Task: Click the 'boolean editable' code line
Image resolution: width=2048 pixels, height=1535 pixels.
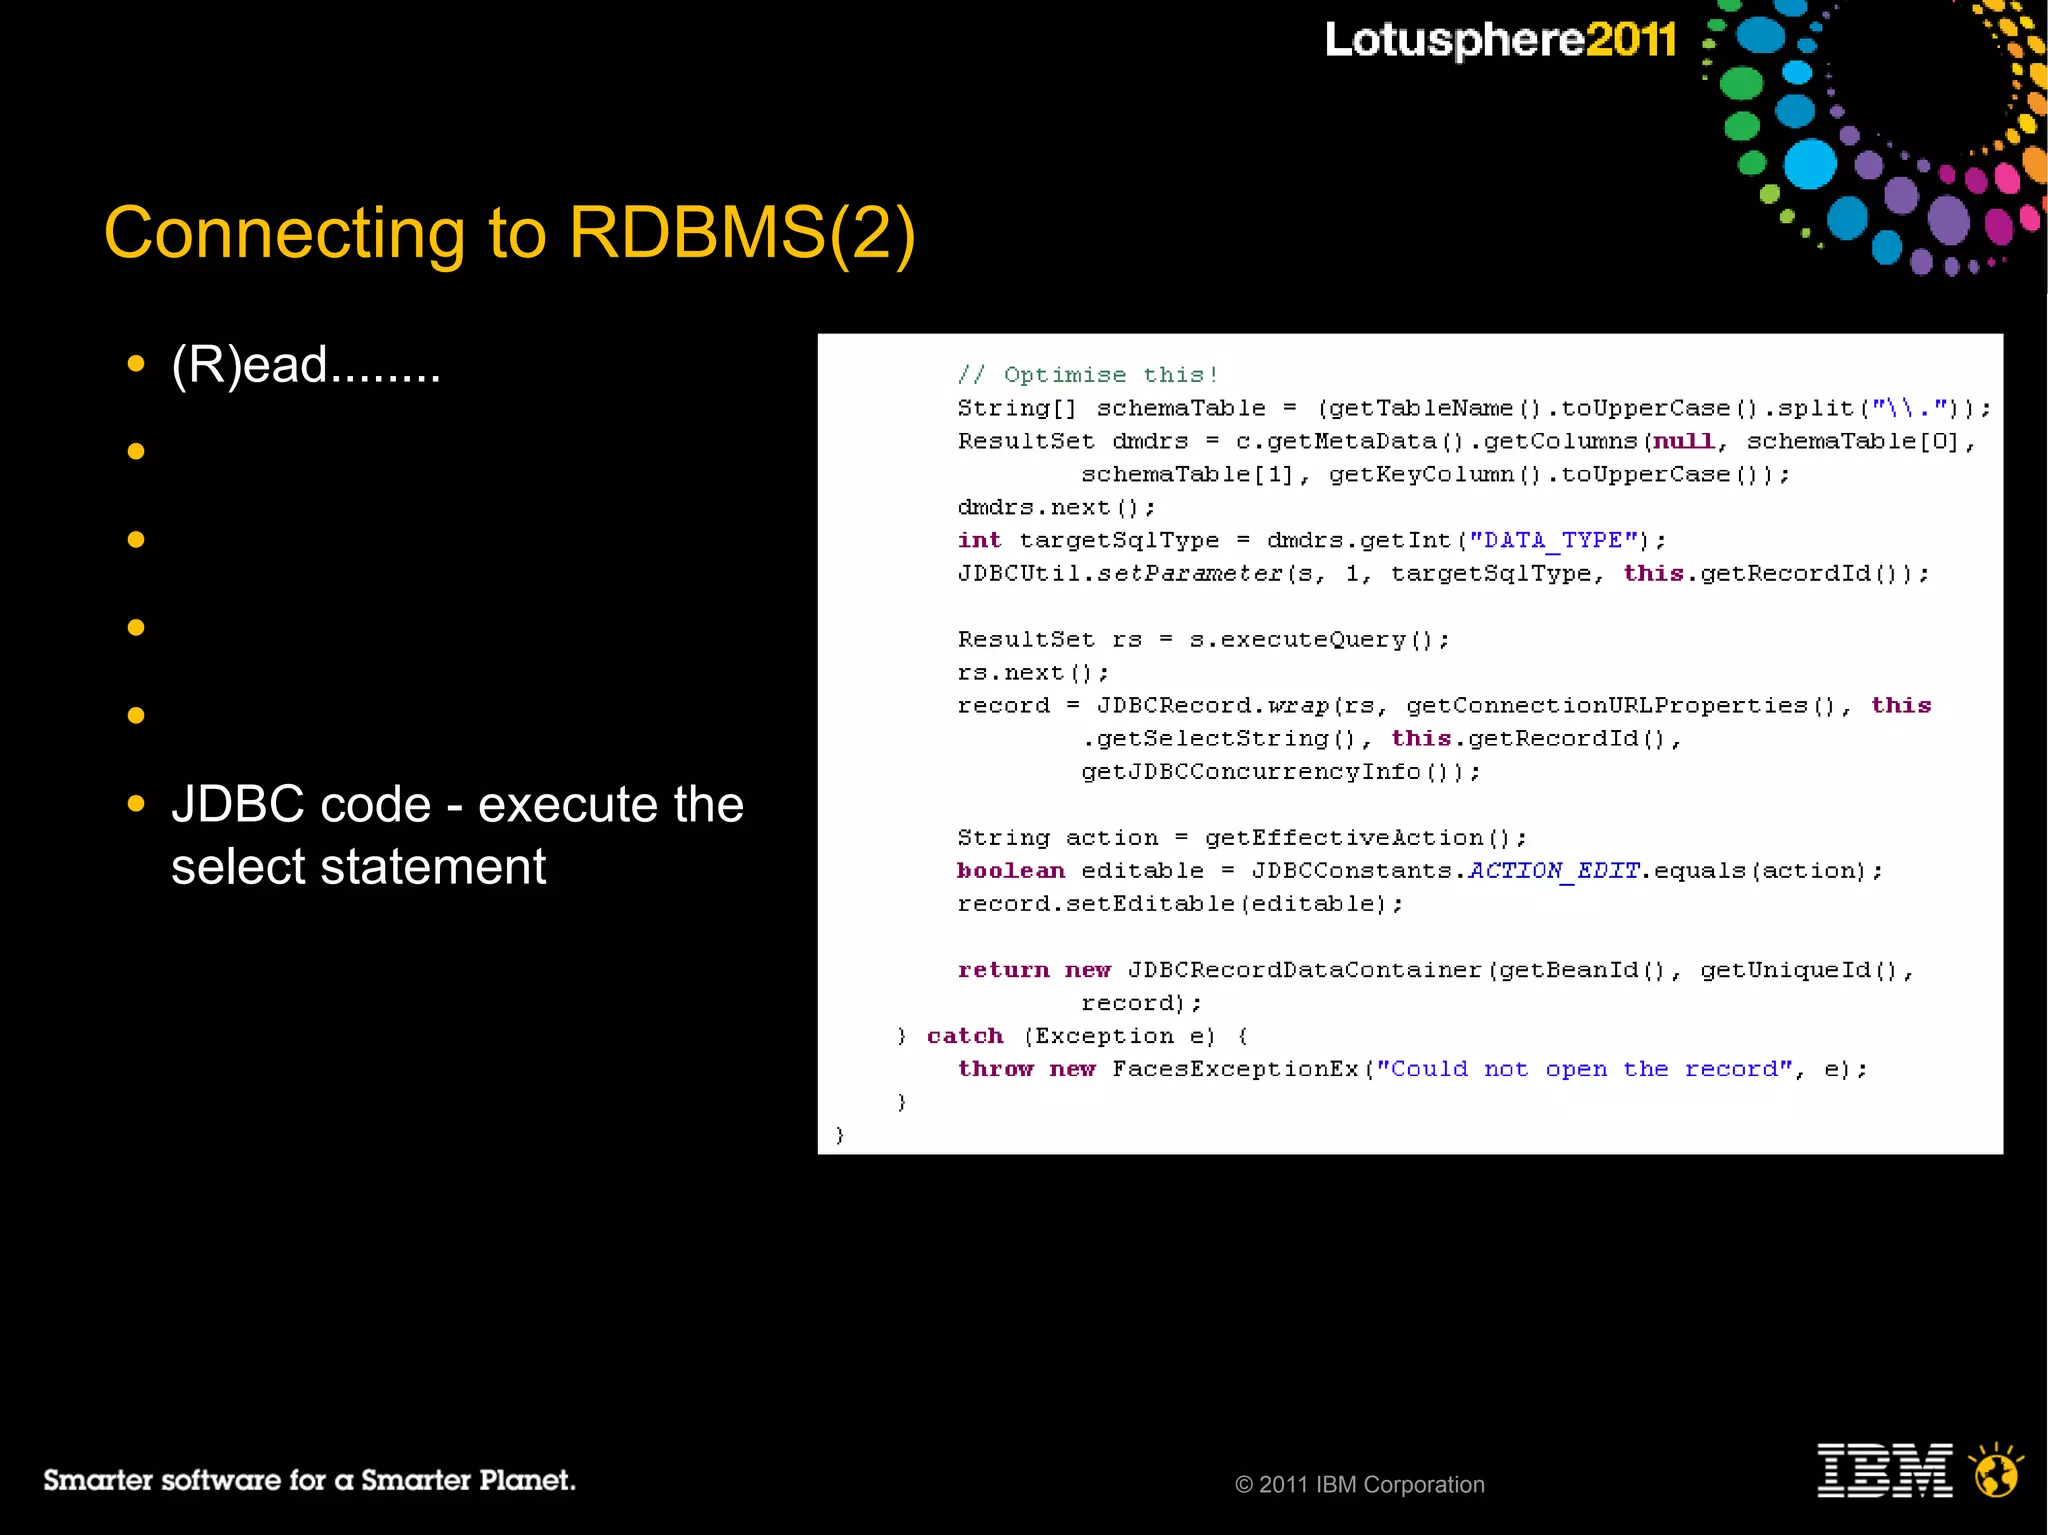Action: (x=1420, y=870)
